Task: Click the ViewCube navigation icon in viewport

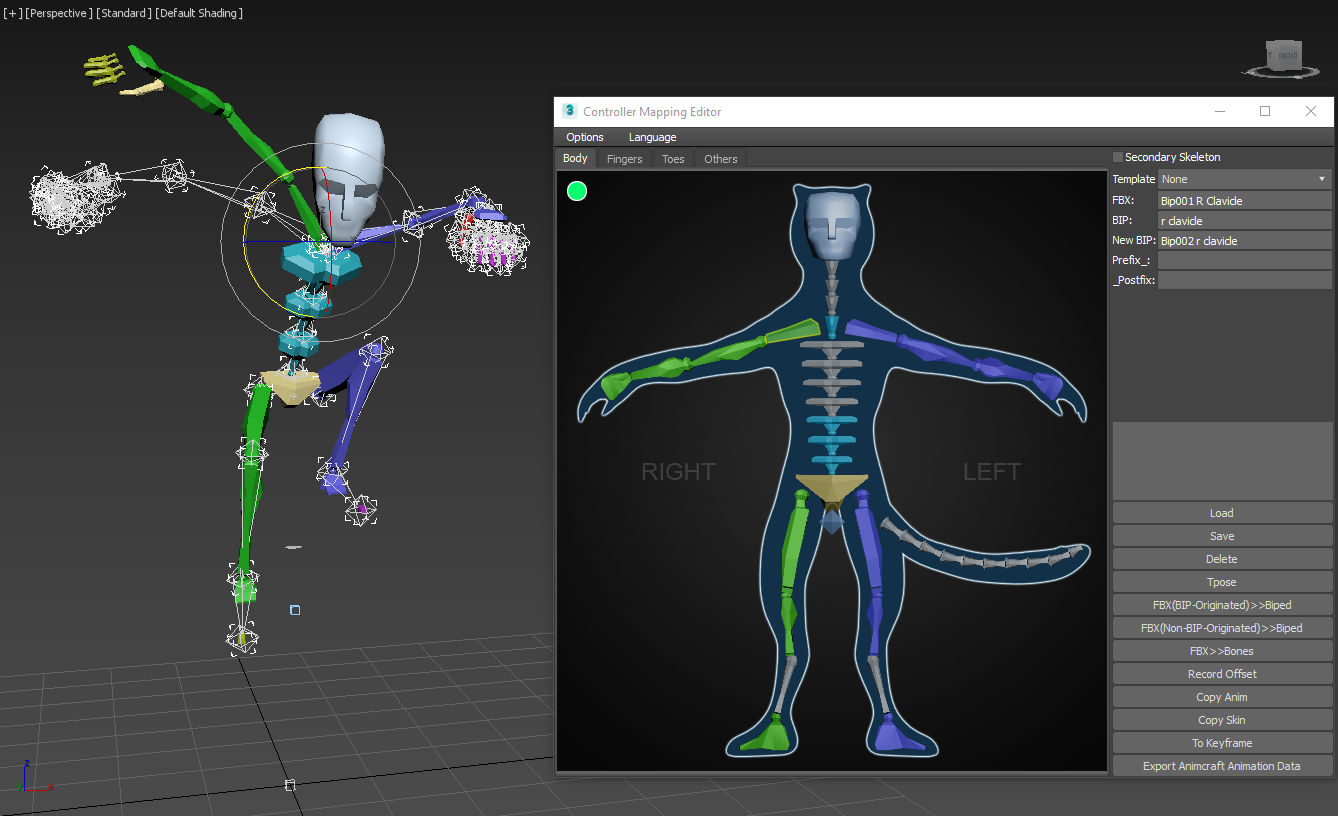Action: 1284,58
